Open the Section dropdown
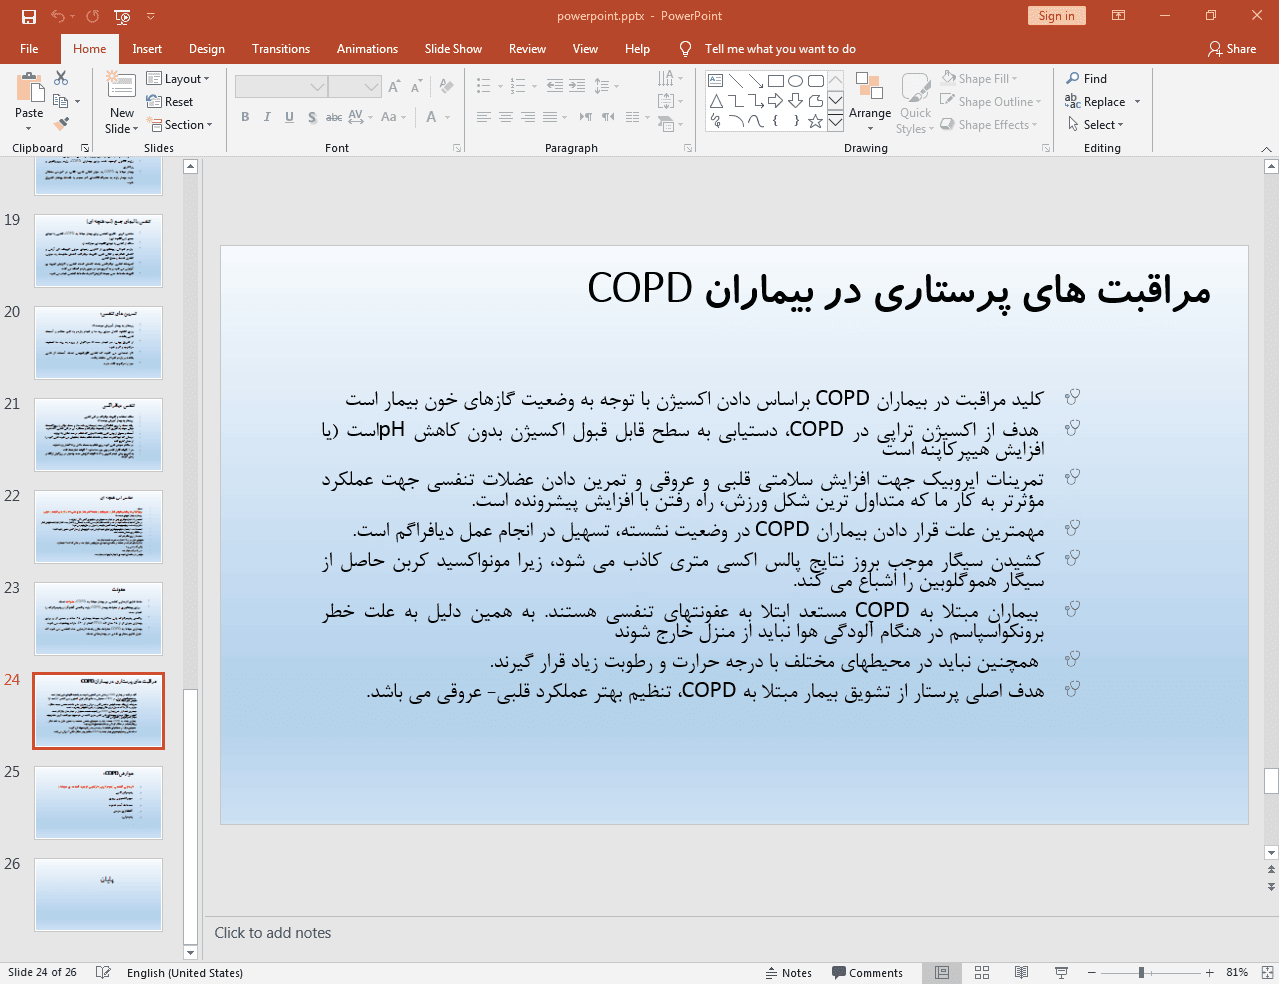This screenshot has height=984, width=1279. (x=180, y=125)
